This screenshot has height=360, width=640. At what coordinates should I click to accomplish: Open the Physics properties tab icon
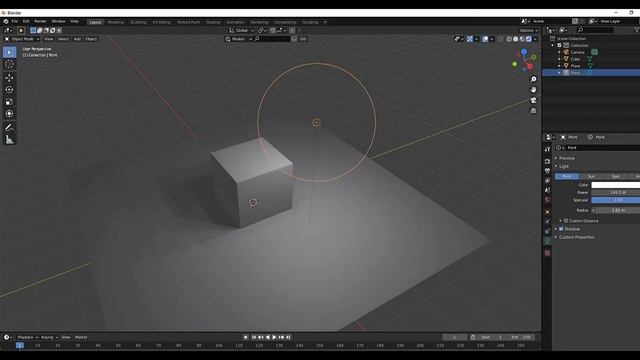[x=547, y=222]
